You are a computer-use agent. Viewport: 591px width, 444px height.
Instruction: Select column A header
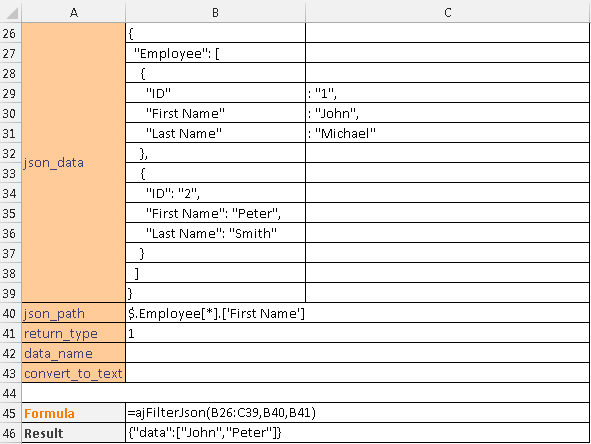pyautogui.click(x=74, y=13)
